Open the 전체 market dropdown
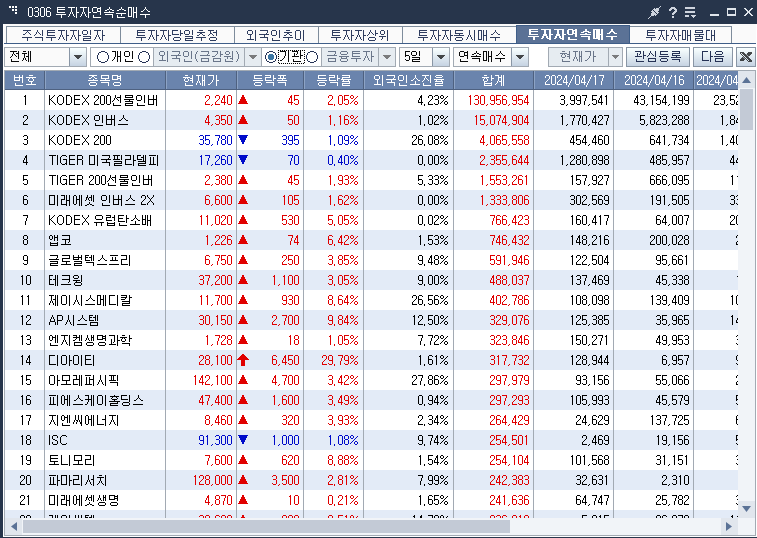 pos(78,57)
